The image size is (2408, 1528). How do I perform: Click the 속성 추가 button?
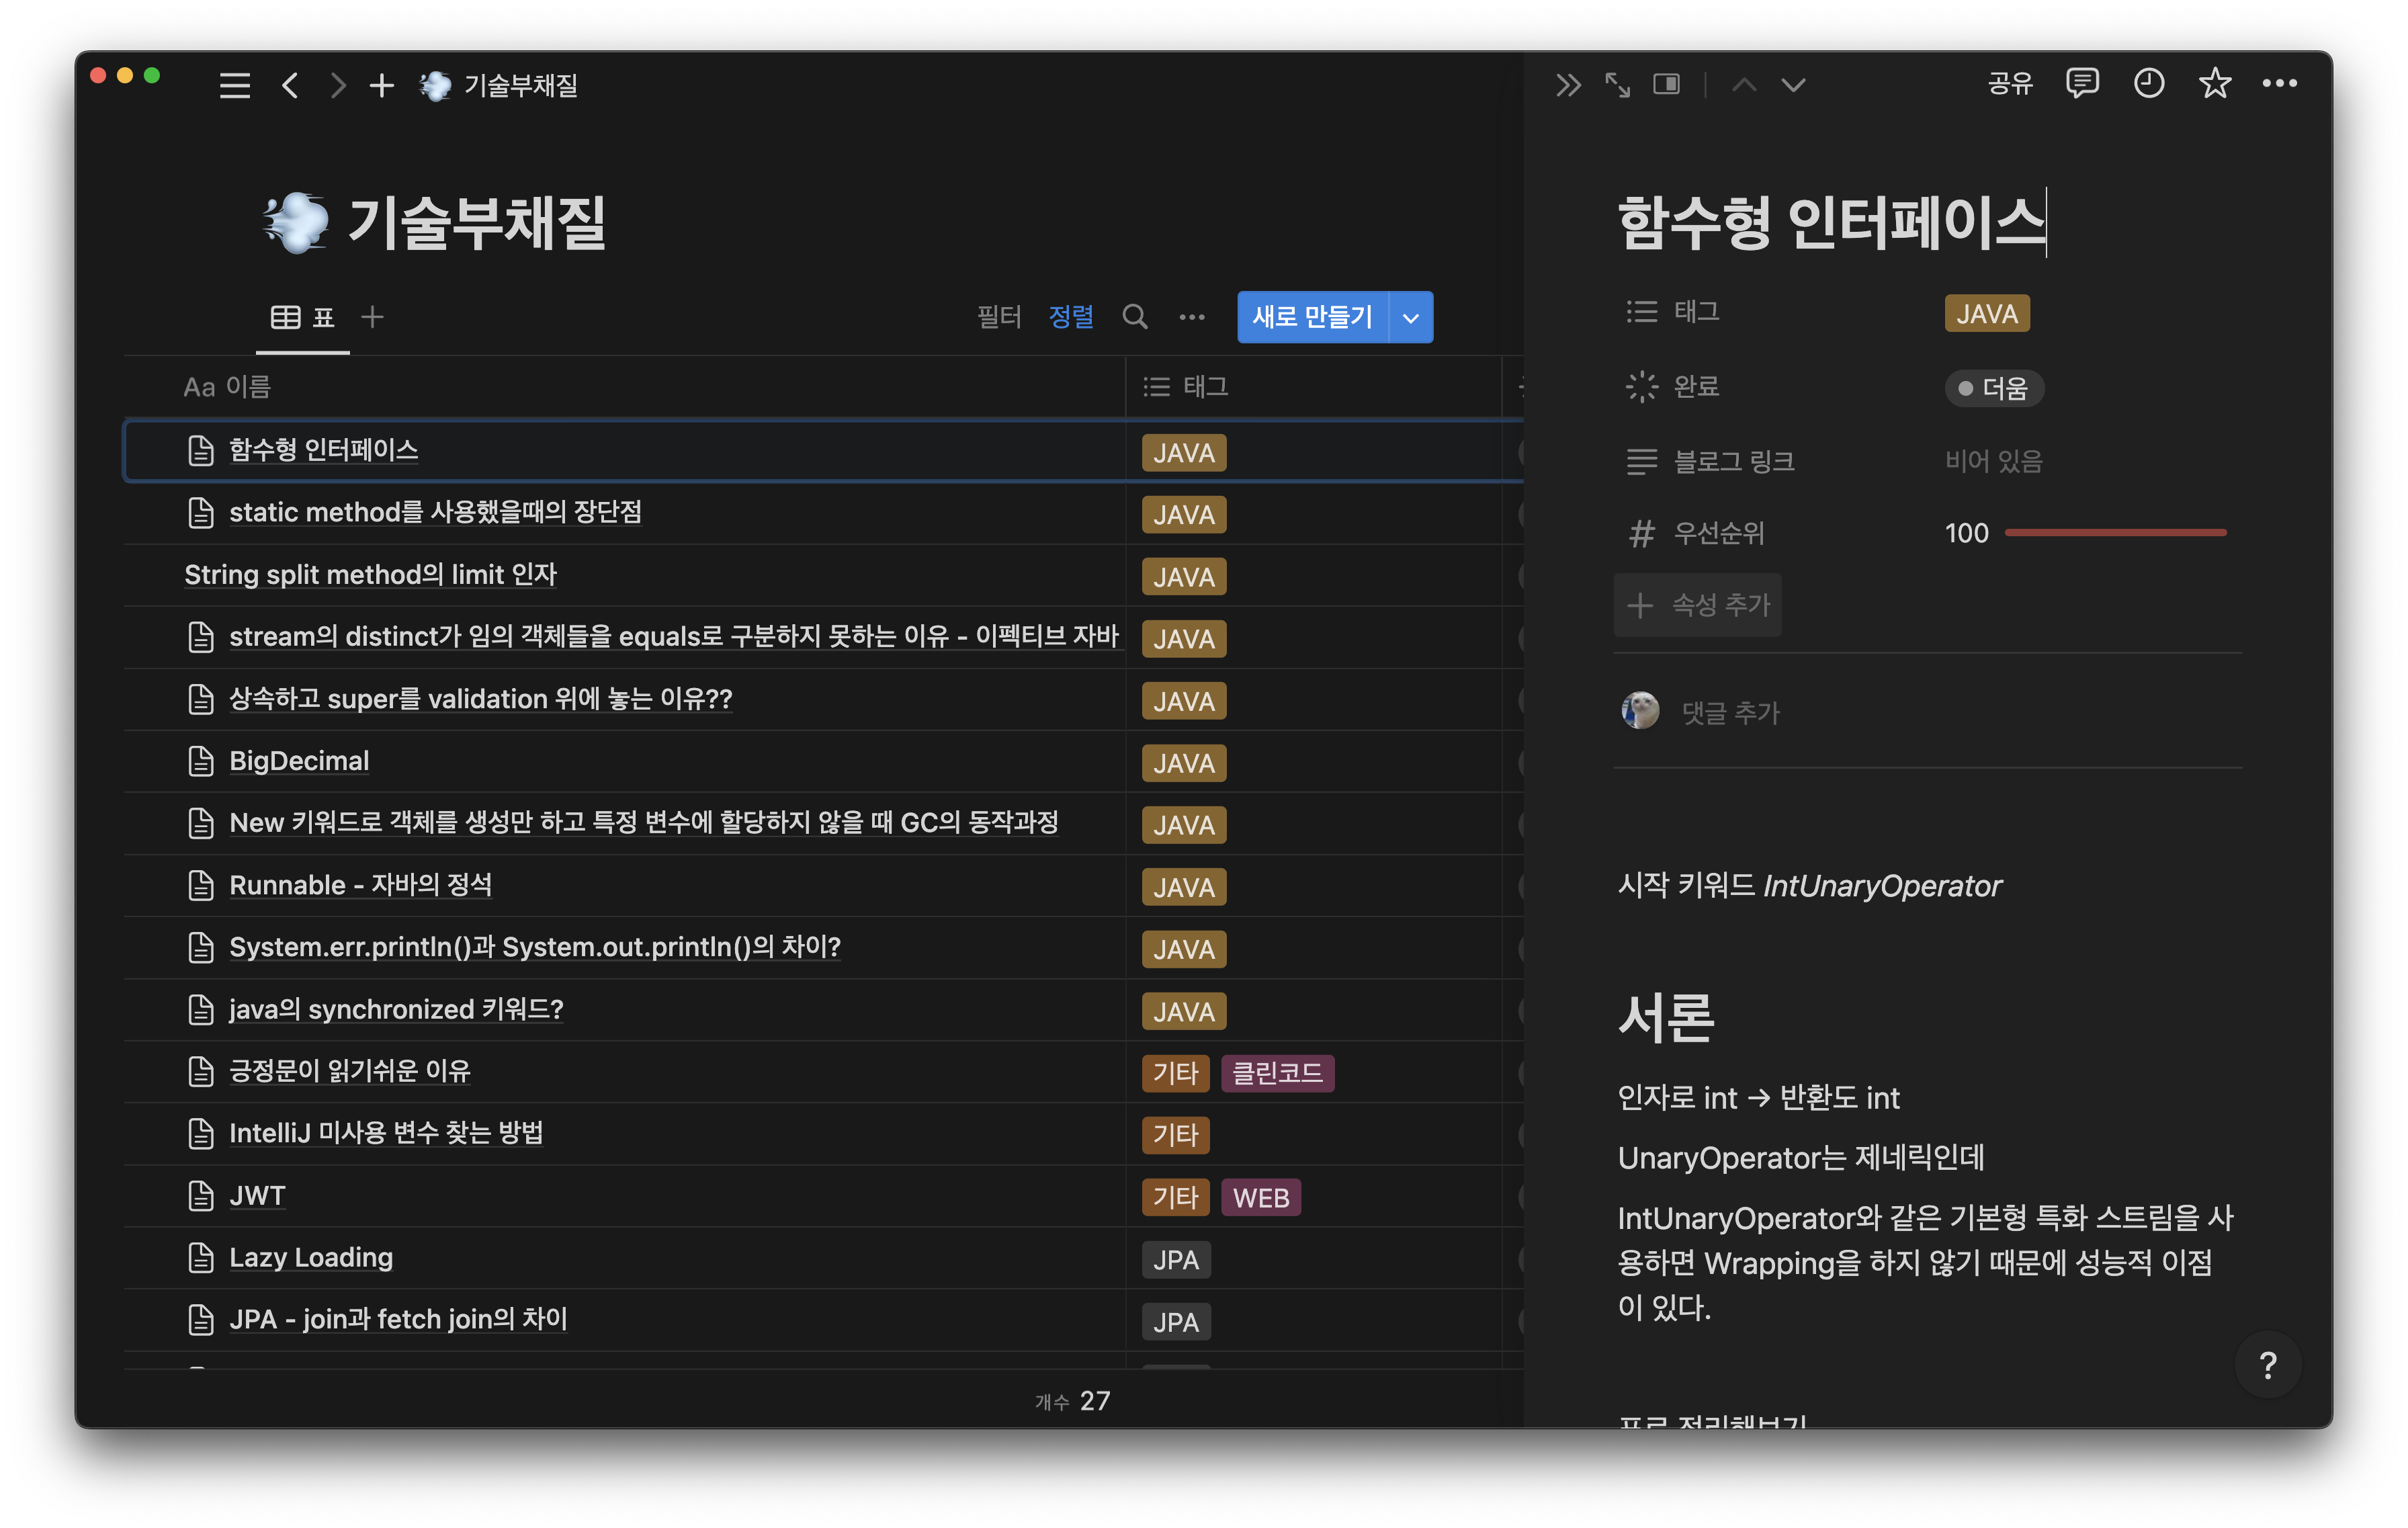[x=1697, y=605]
